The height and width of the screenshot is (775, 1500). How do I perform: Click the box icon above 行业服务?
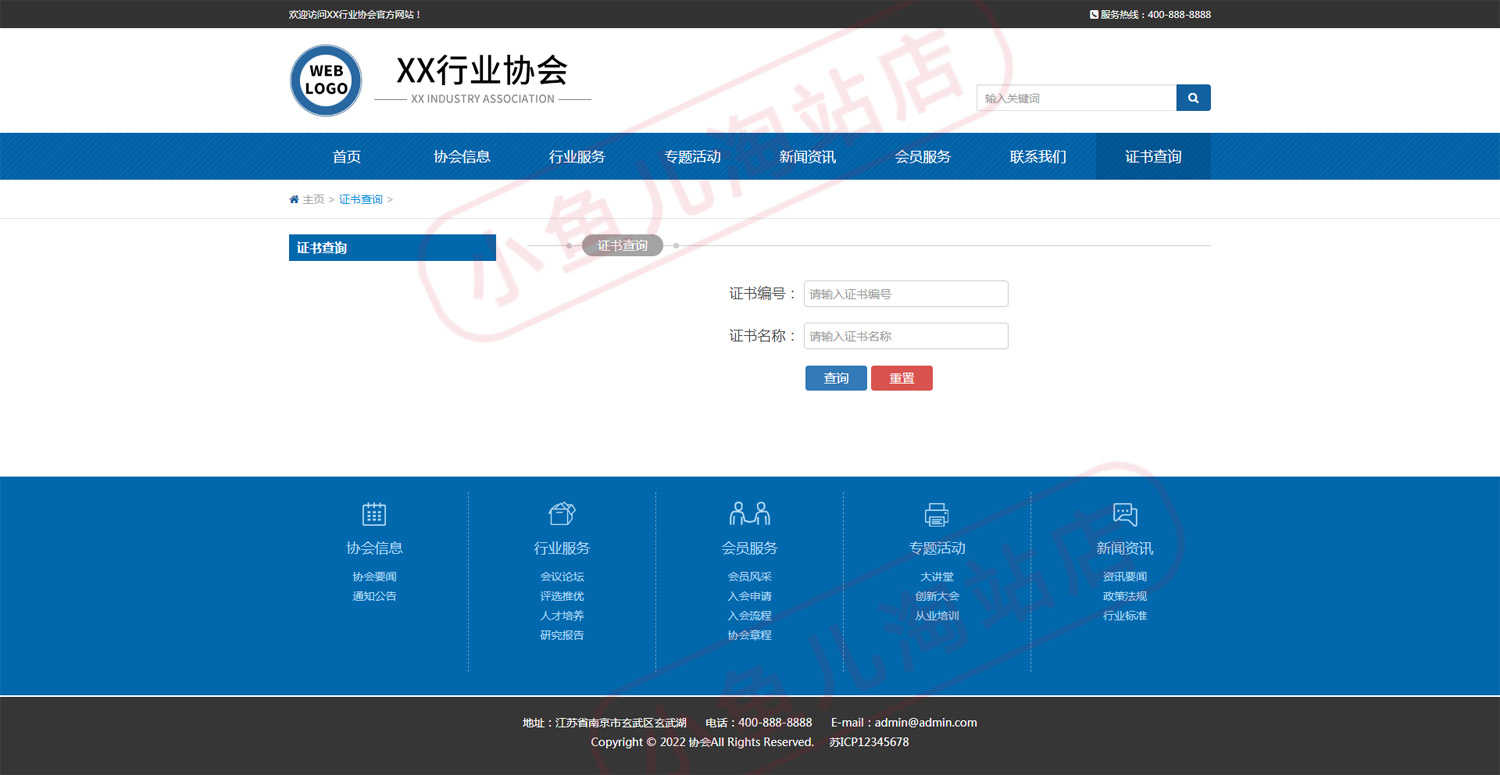point(562,514)
